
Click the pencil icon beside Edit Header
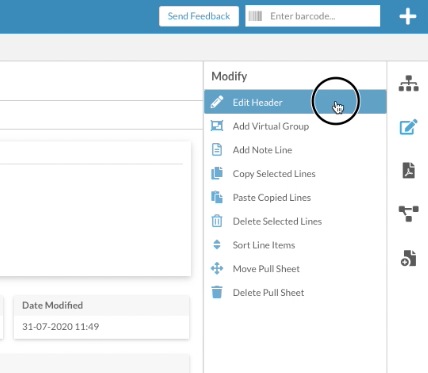217,102
